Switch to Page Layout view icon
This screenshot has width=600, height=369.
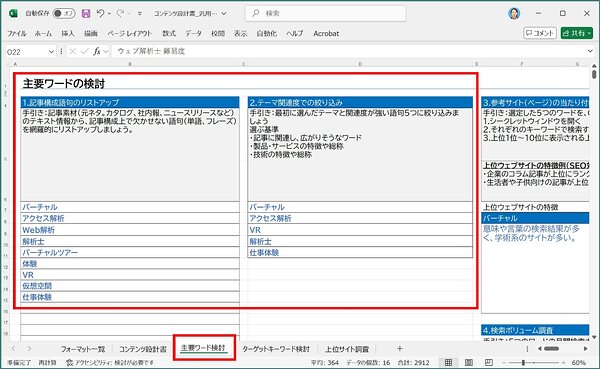[469, 362]
